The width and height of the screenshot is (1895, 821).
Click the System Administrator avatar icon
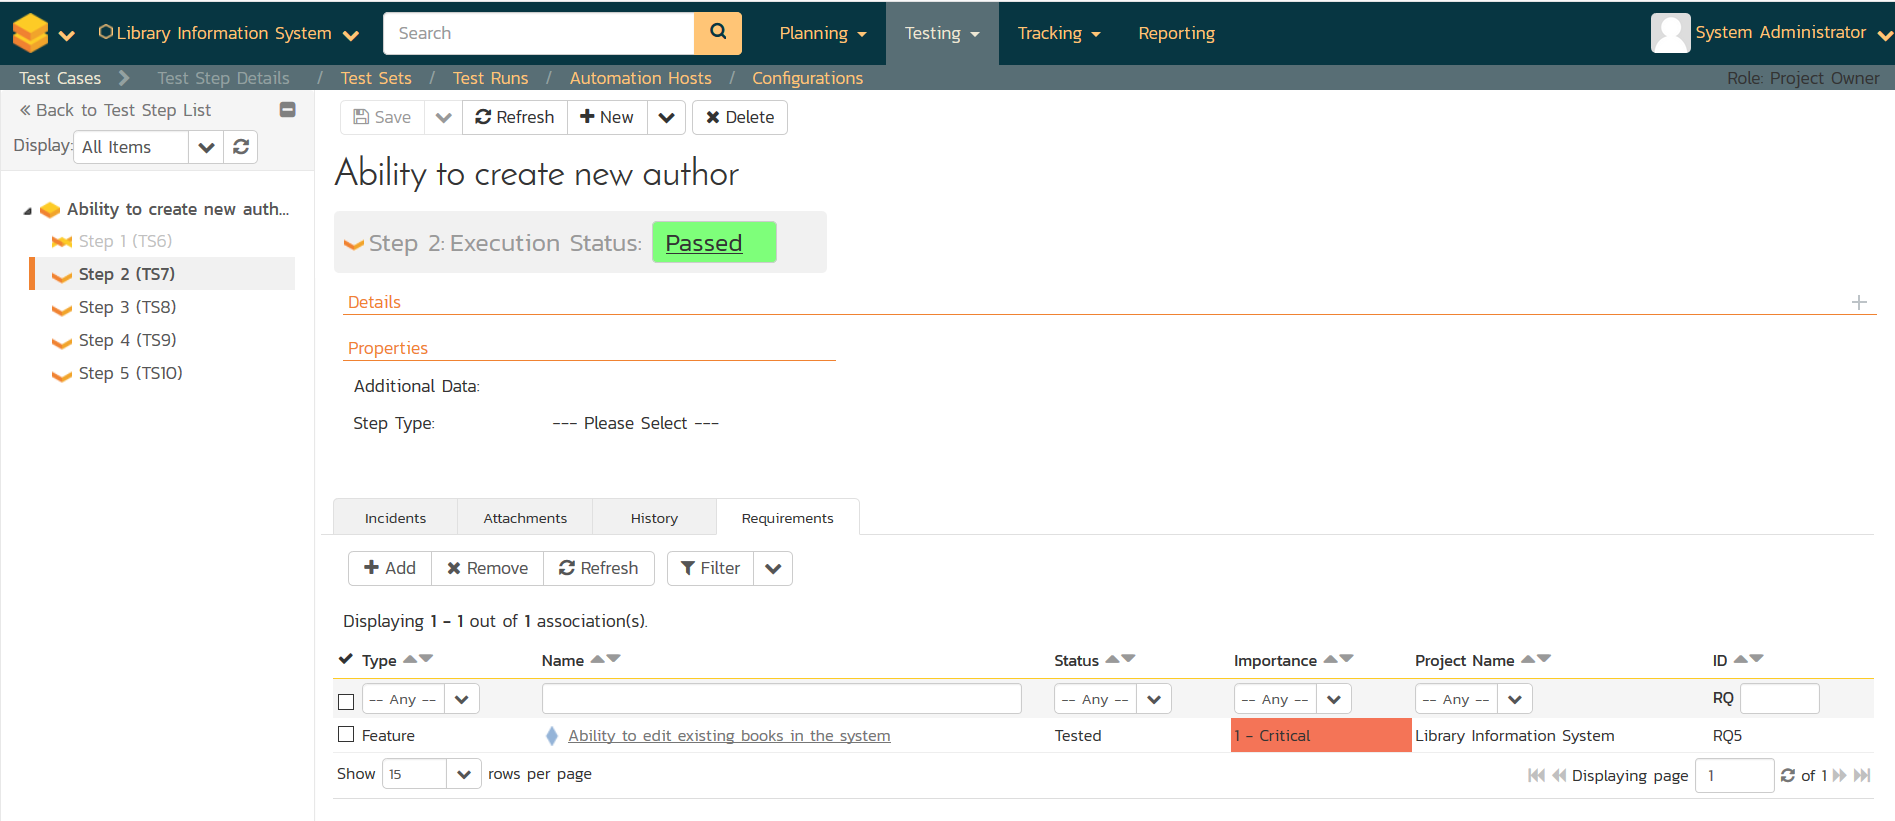(x=1669, y=33)
